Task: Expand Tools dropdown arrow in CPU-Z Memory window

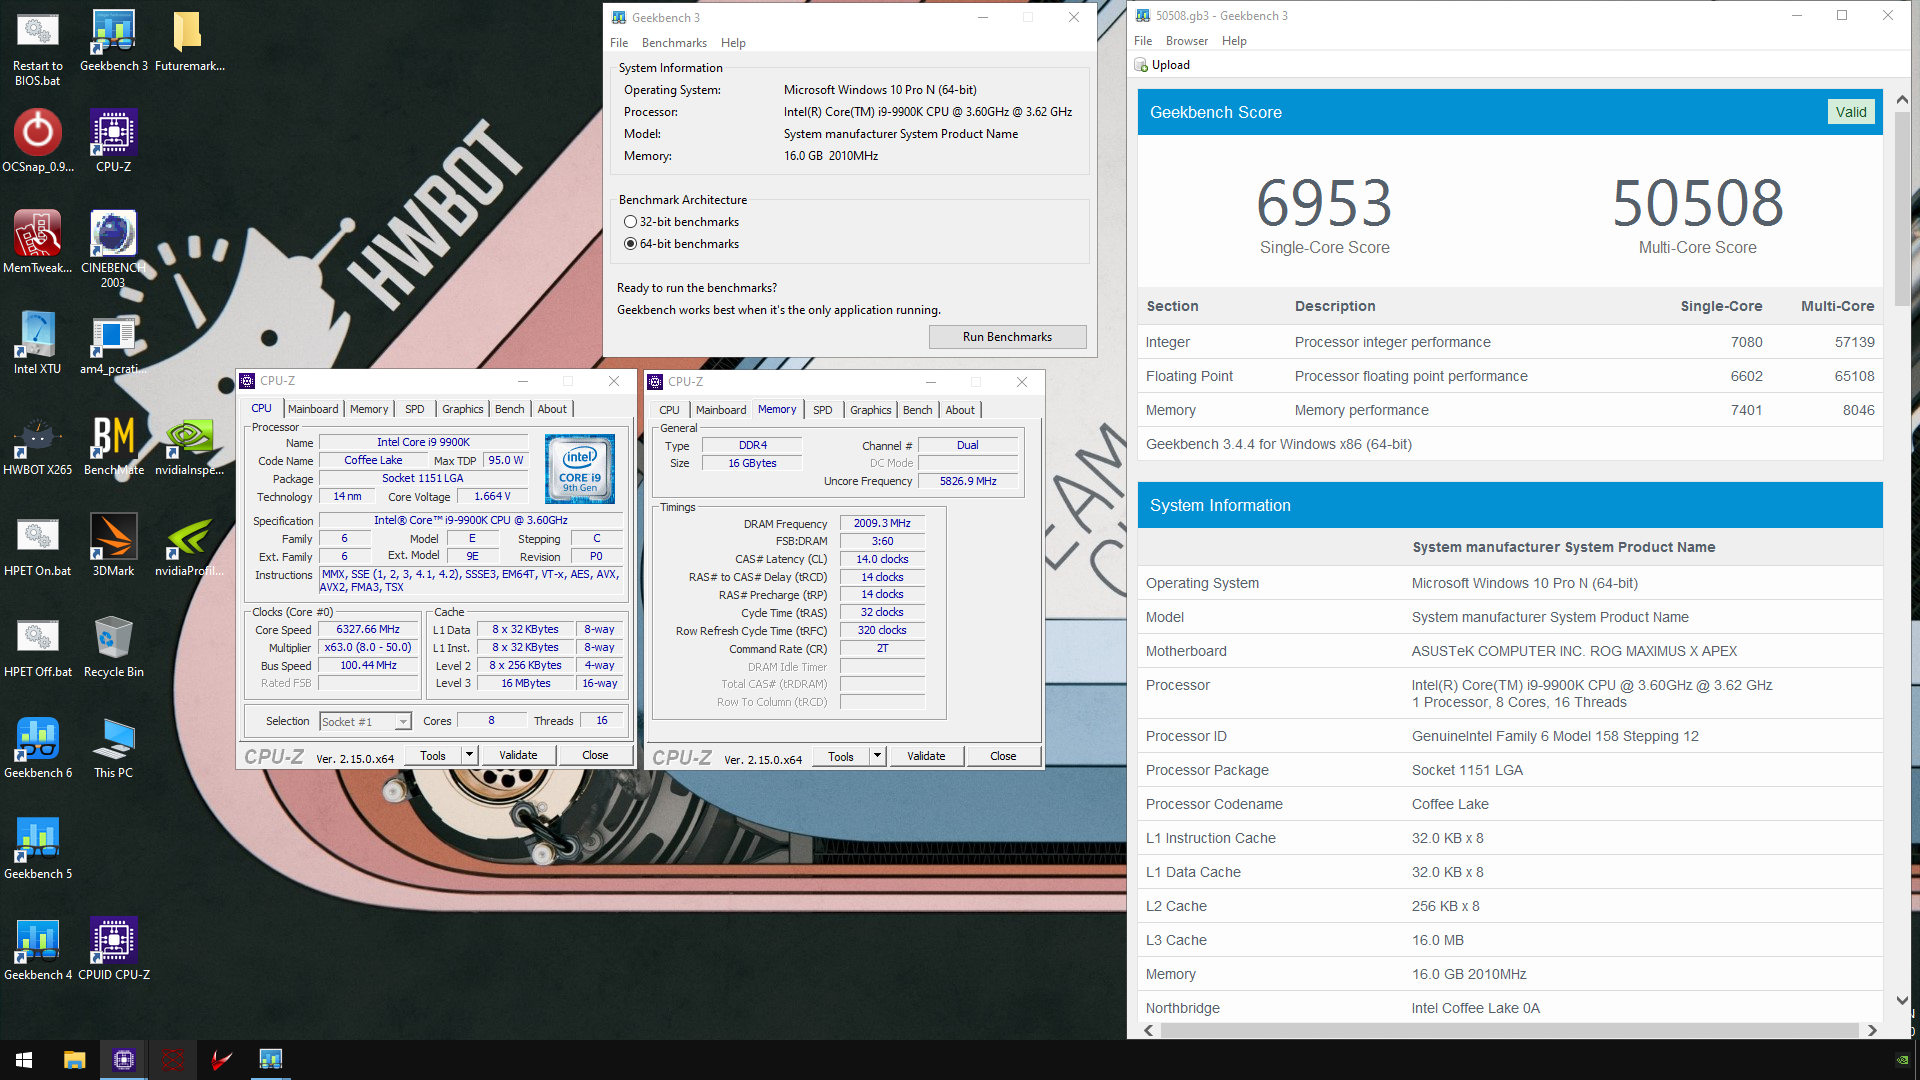Action: [x=877, y=756]
